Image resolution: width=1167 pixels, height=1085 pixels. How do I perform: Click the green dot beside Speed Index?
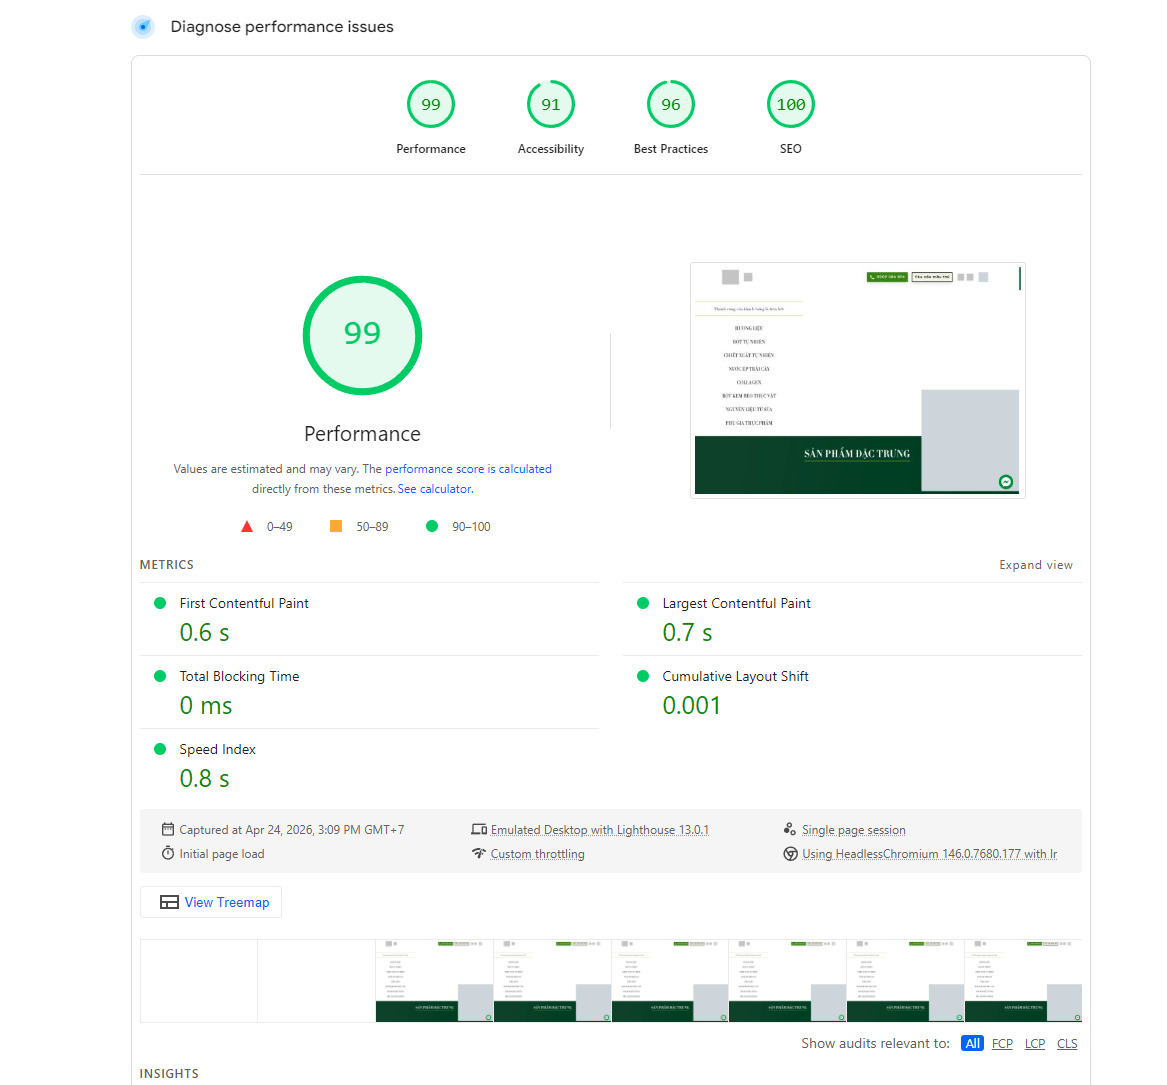[160, 749]
